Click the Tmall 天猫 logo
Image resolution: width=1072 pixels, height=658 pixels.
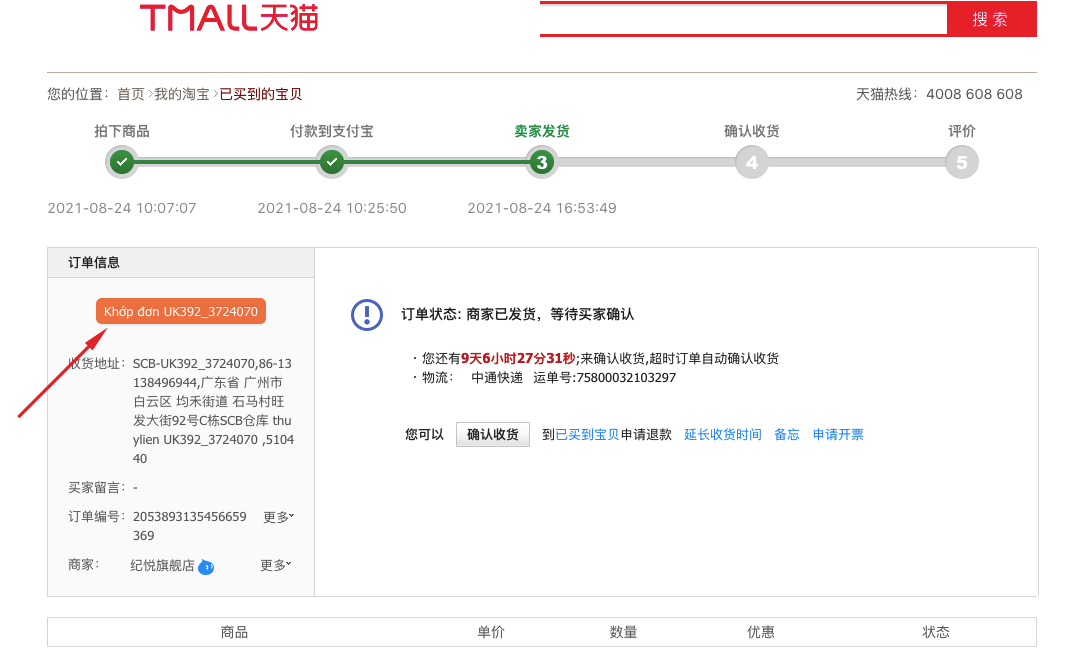point(229,18)
